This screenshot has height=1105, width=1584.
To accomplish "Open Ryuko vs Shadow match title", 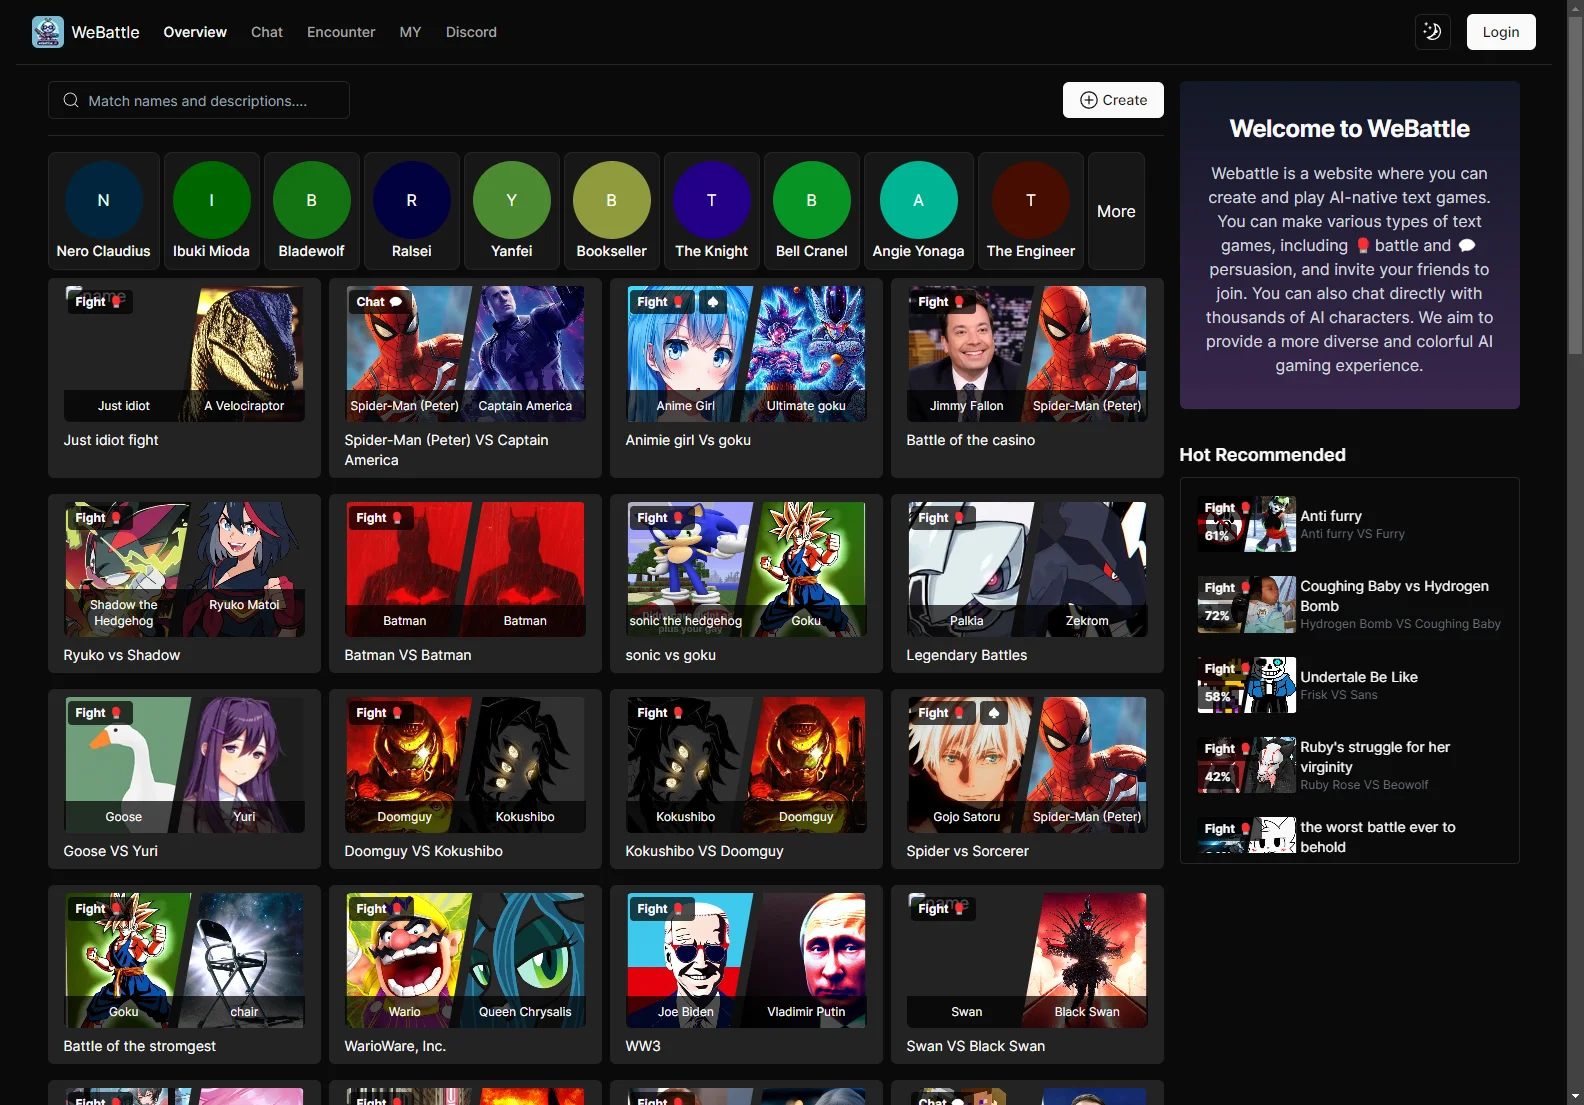I will [122, 655].
